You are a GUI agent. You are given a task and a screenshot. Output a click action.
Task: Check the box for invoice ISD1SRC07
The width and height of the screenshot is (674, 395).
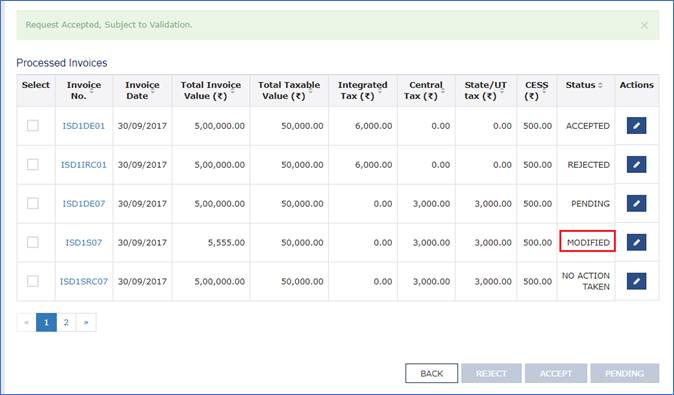[x=33, y=281]
